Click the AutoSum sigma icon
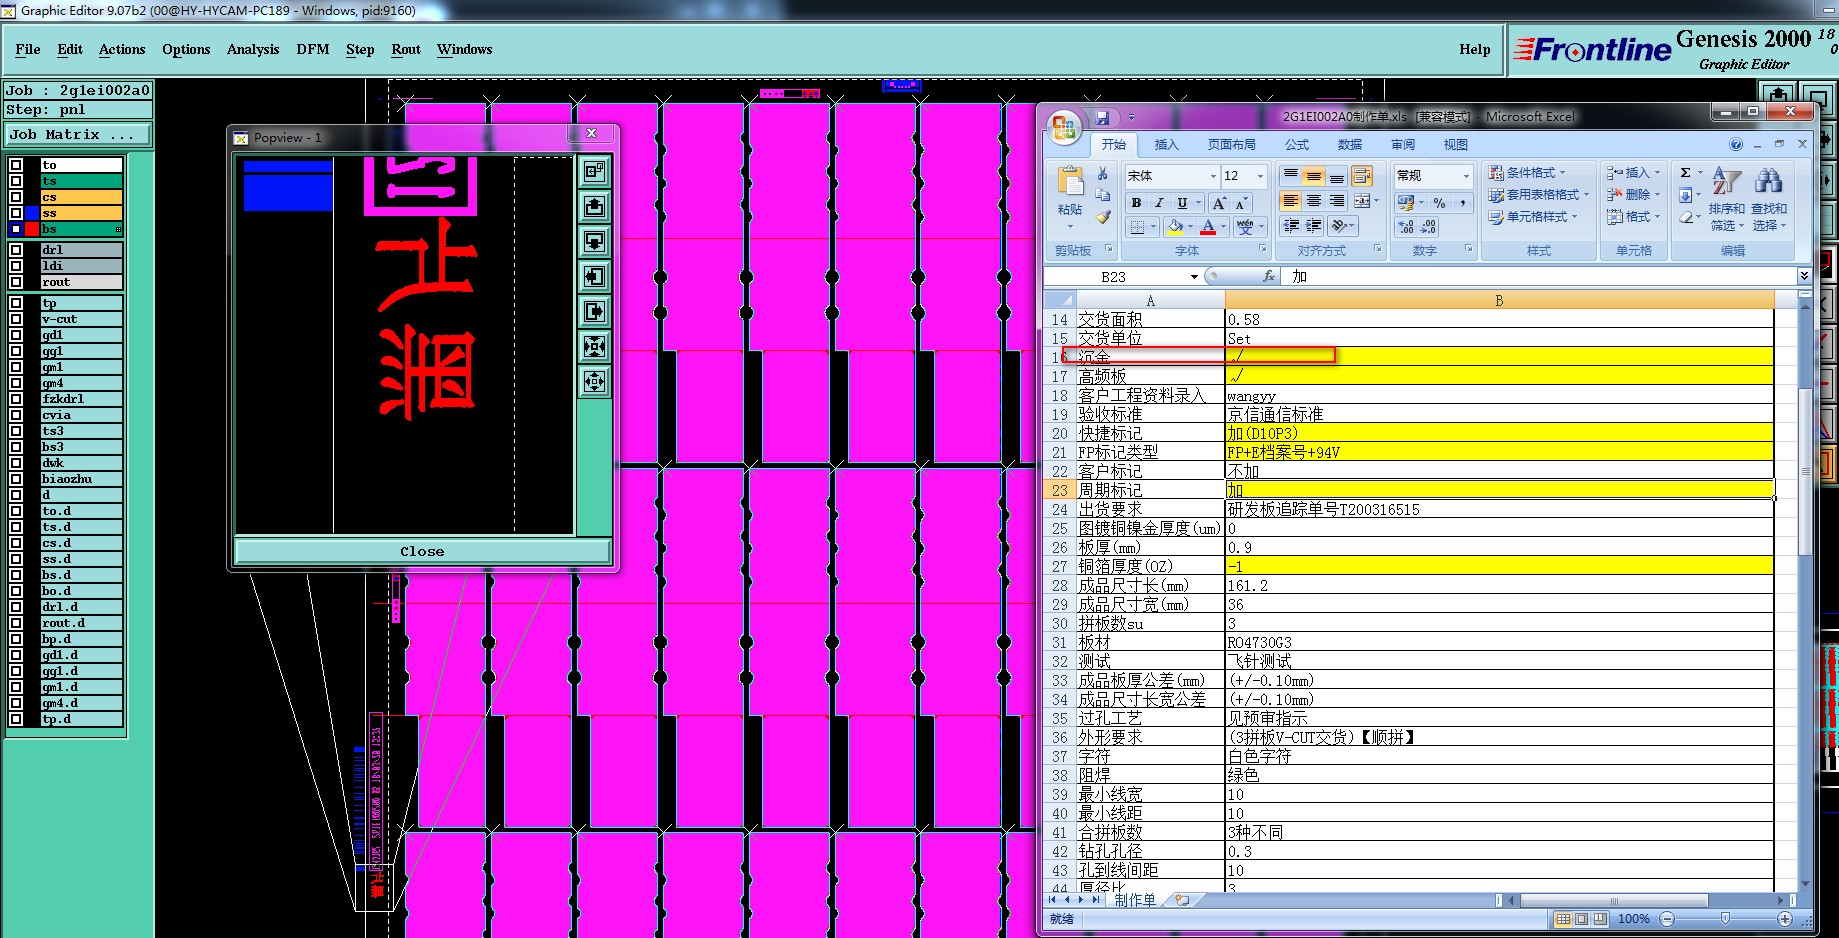The height and width of the screenshot is (938, 1839). 1685,173
